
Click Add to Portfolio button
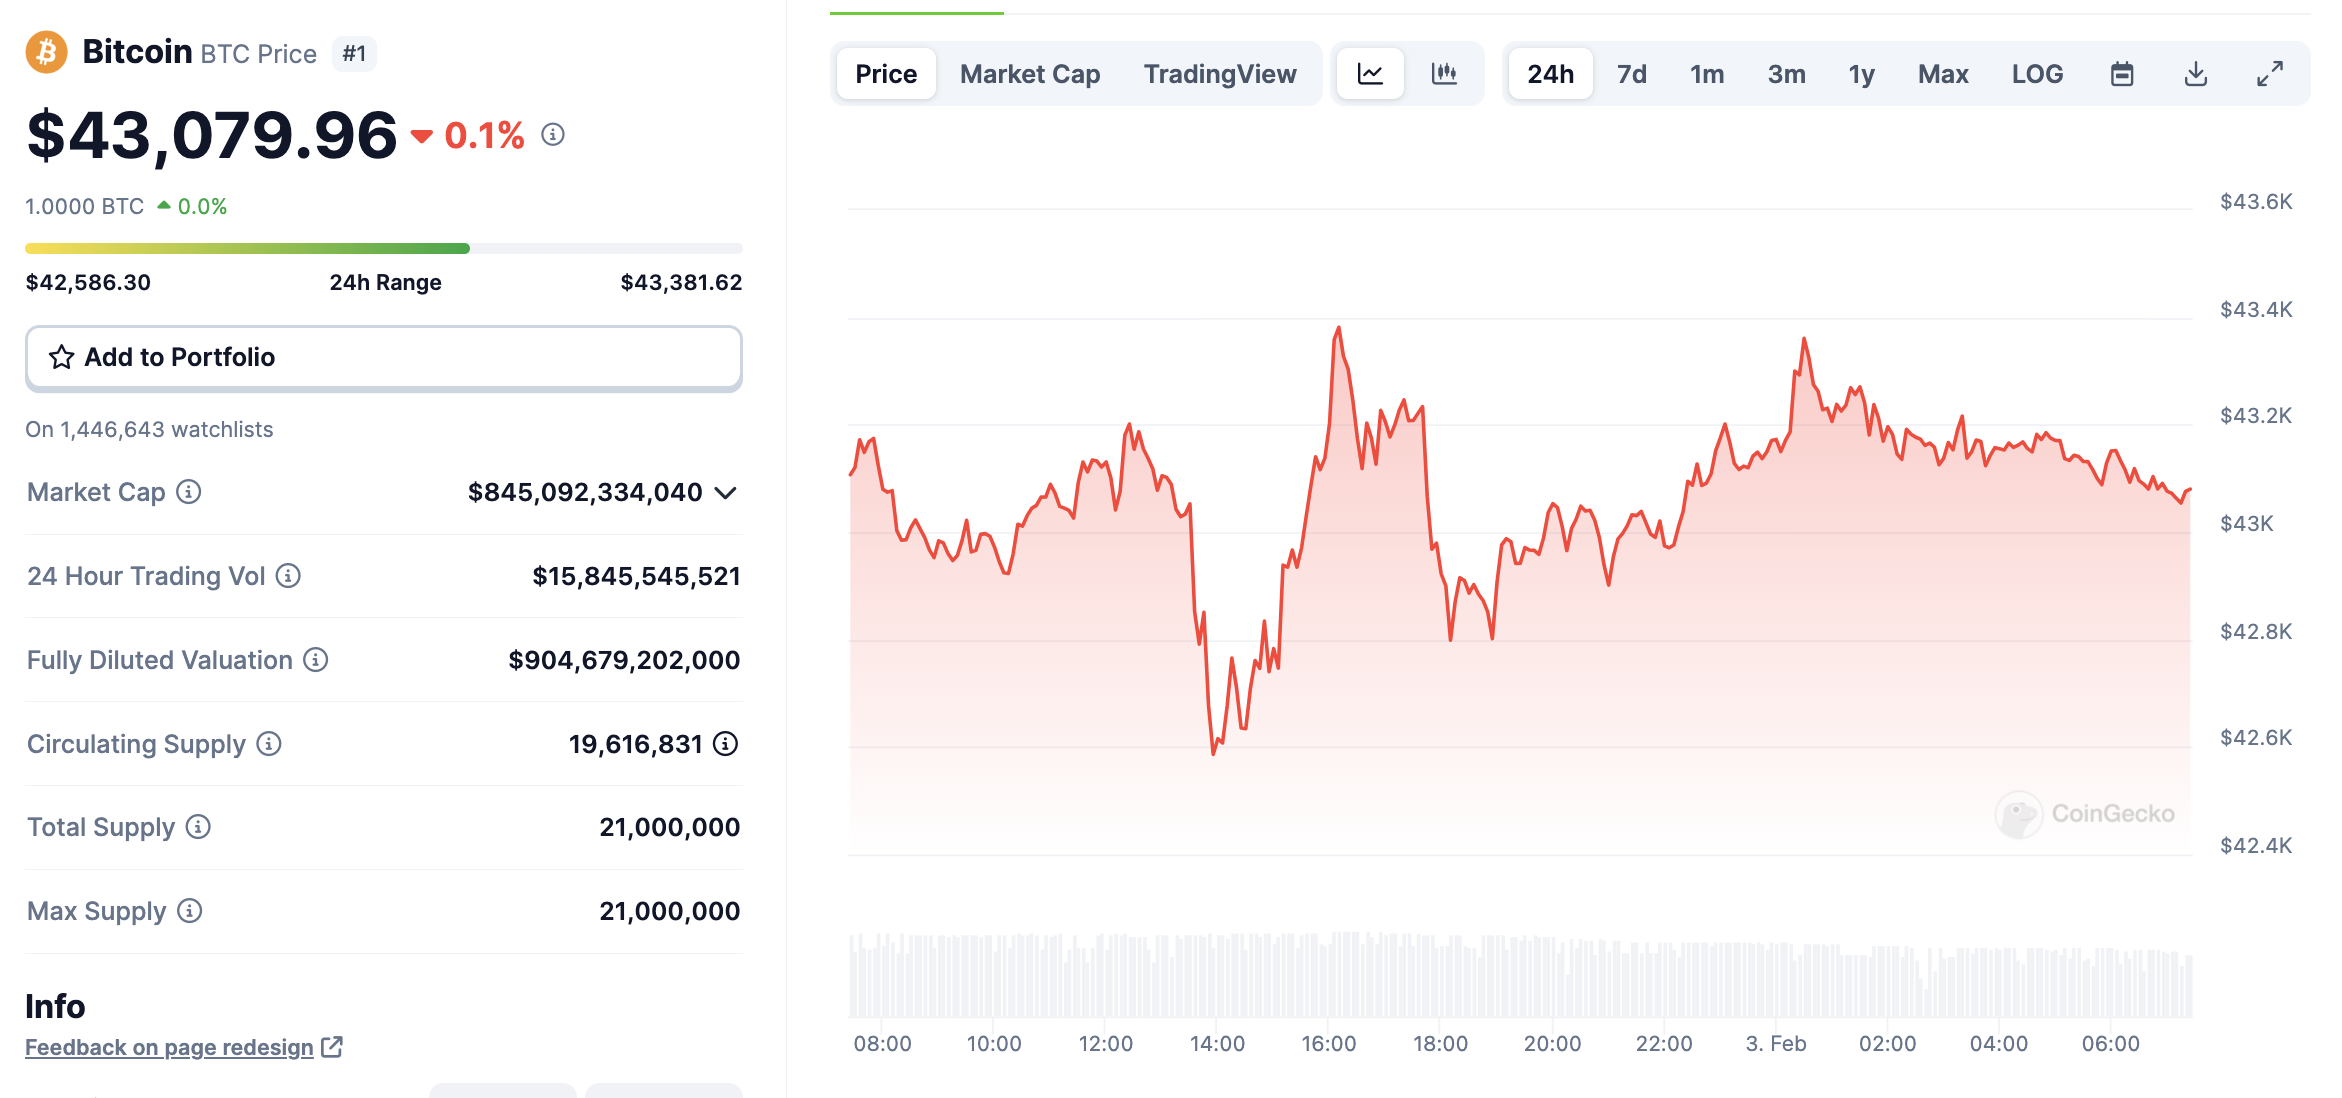pos(384,357)
